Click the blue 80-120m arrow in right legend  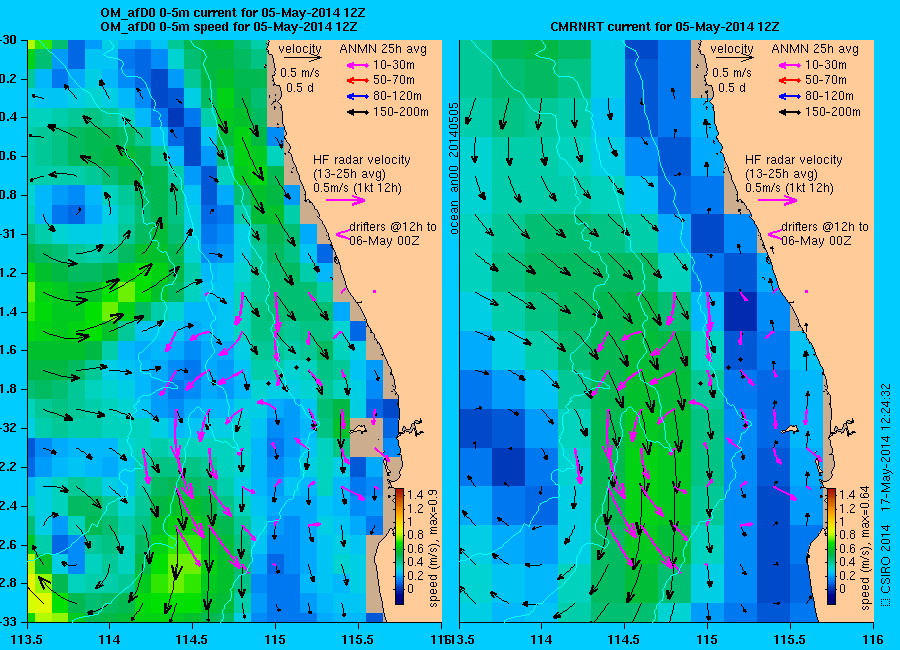point(790,96)
